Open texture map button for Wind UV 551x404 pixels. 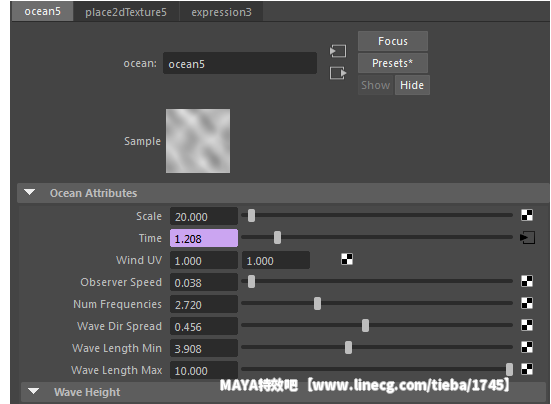347,259
